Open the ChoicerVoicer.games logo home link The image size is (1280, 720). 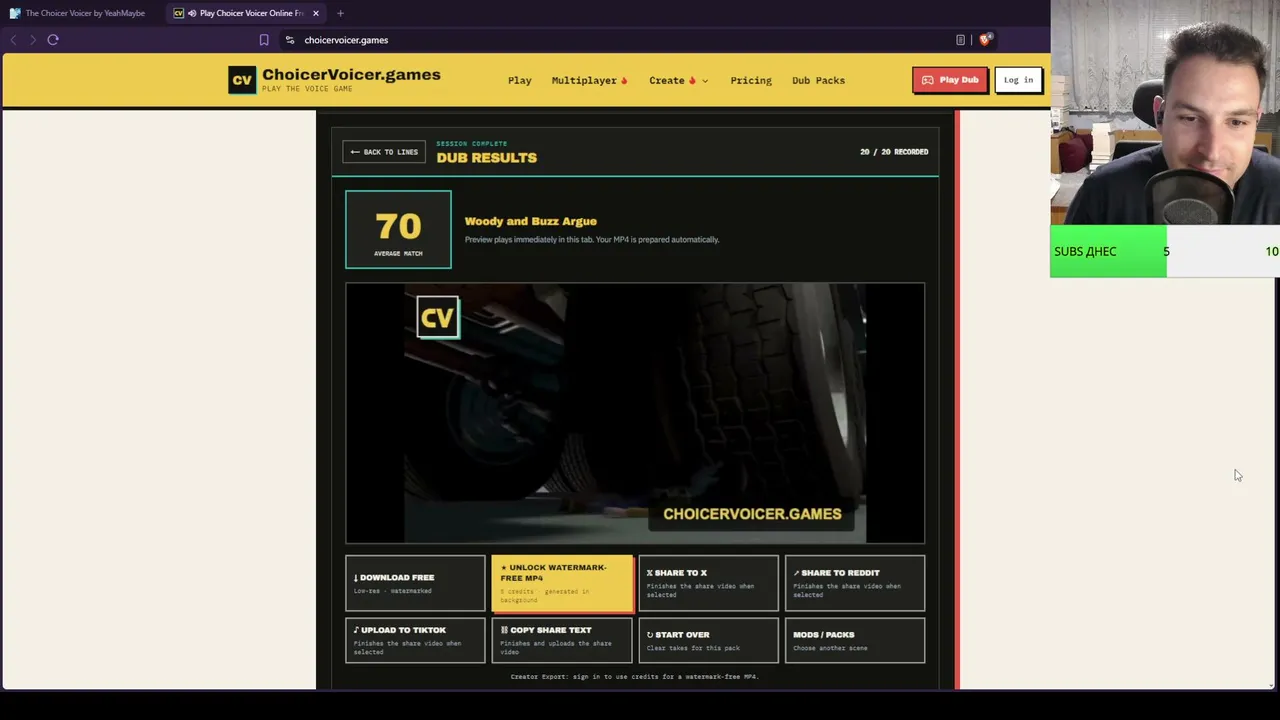pos(334,80)
